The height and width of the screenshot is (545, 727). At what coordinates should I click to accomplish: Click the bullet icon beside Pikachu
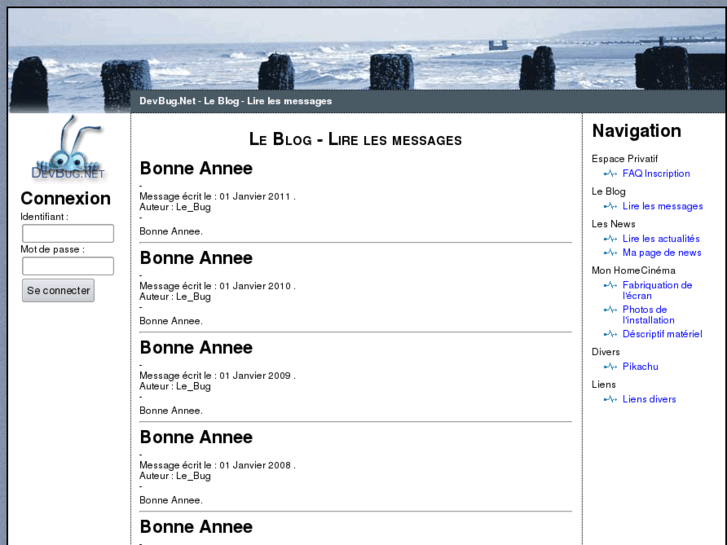click(610, 366)
